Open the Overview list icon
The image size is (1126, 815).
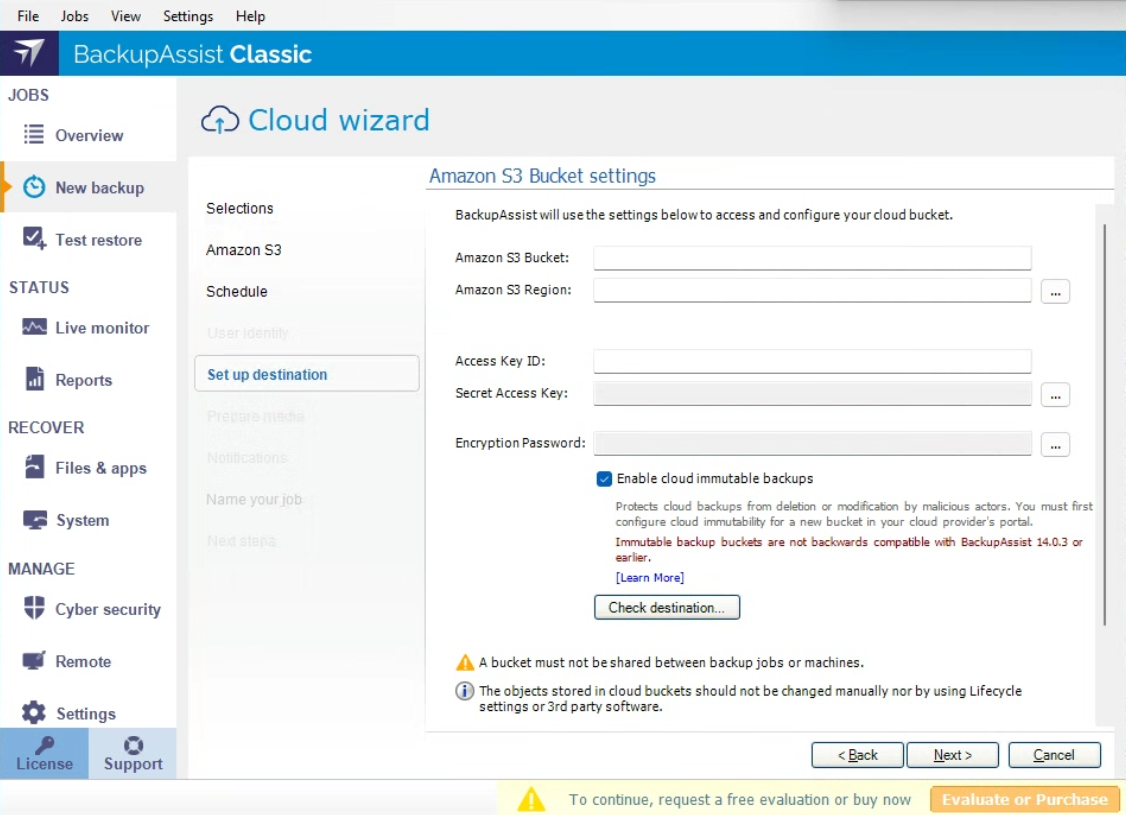[x=34, y=135]
